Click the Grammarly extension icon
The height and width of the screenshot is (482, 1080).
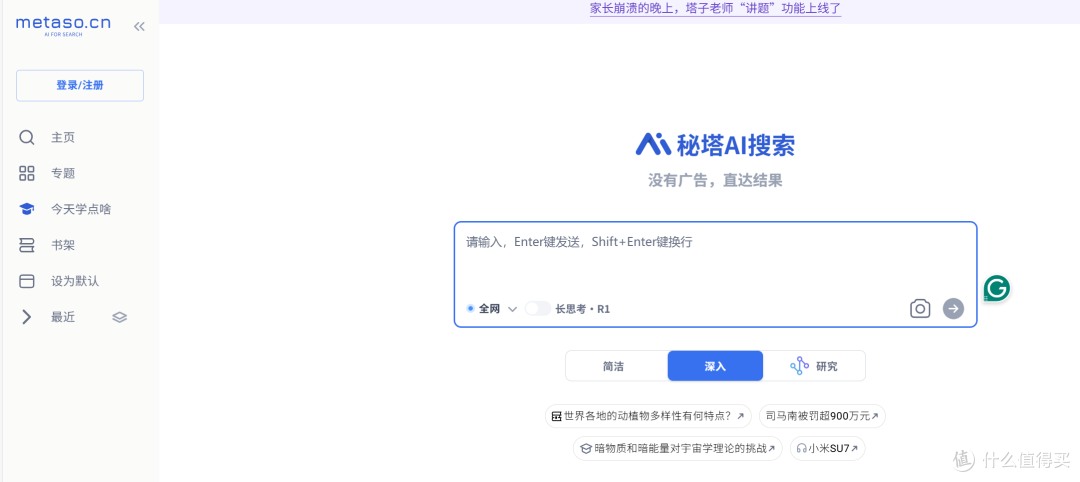coord(997,289)
